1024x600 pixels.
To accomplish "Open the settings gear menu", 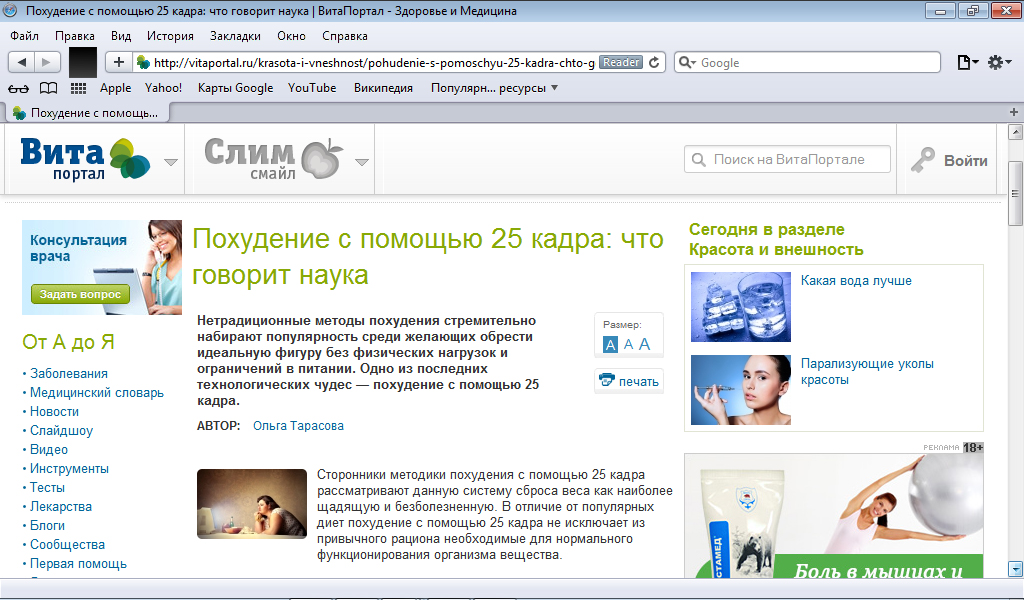I will coord(999,62).
